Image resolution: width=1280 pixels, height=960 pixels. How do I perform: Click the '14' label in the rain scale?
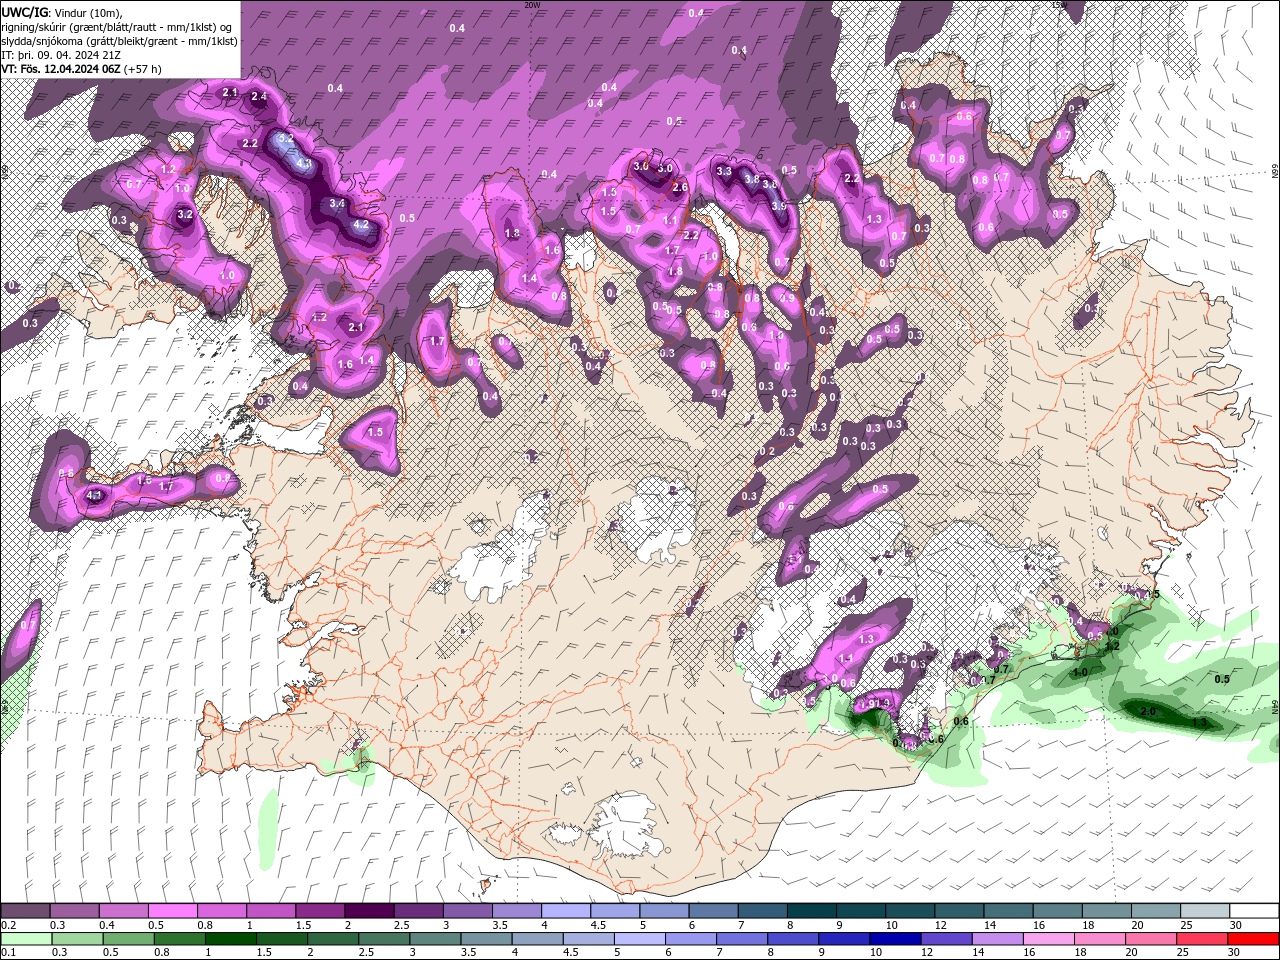pyautogui.click(x=978, y=953)
